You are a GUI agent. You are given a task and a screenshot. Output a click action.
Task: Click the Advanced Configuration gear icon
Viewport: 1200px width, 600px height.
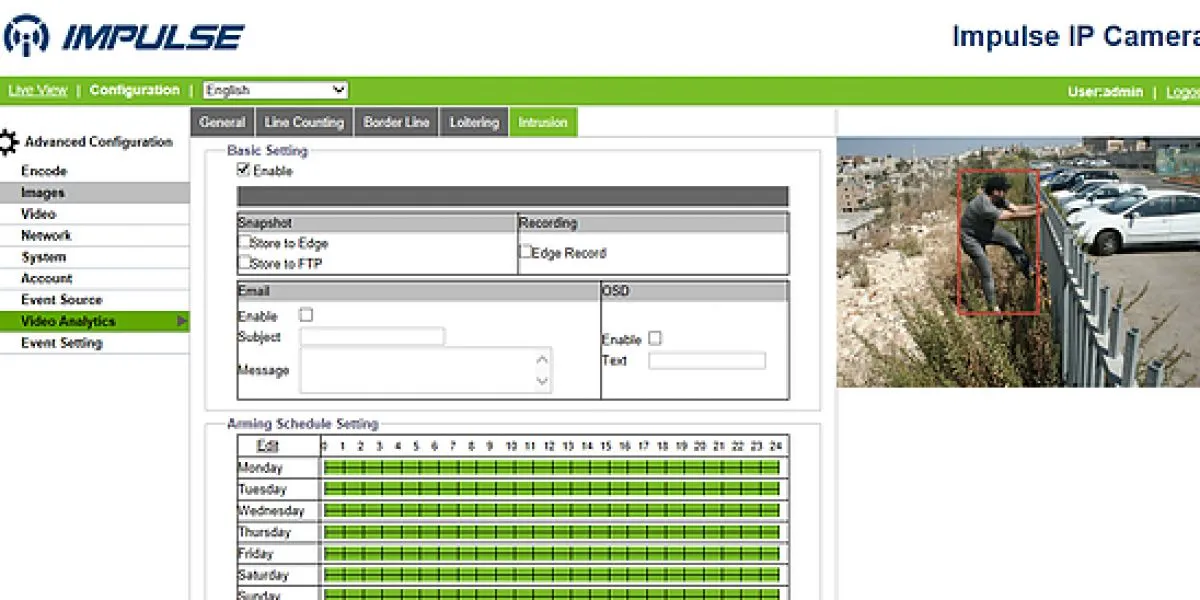(9, 143)
